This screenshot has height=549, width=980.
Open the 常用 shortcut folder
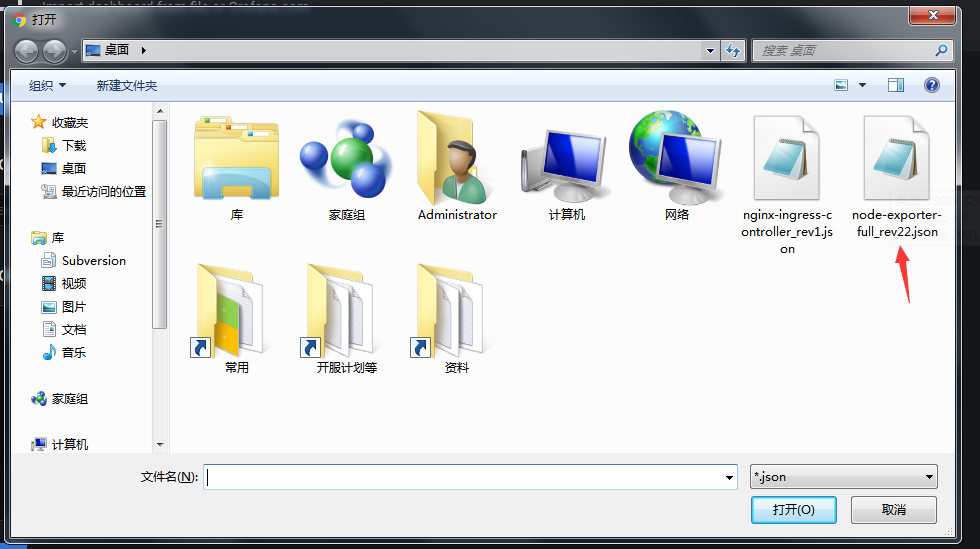point(236,312)
